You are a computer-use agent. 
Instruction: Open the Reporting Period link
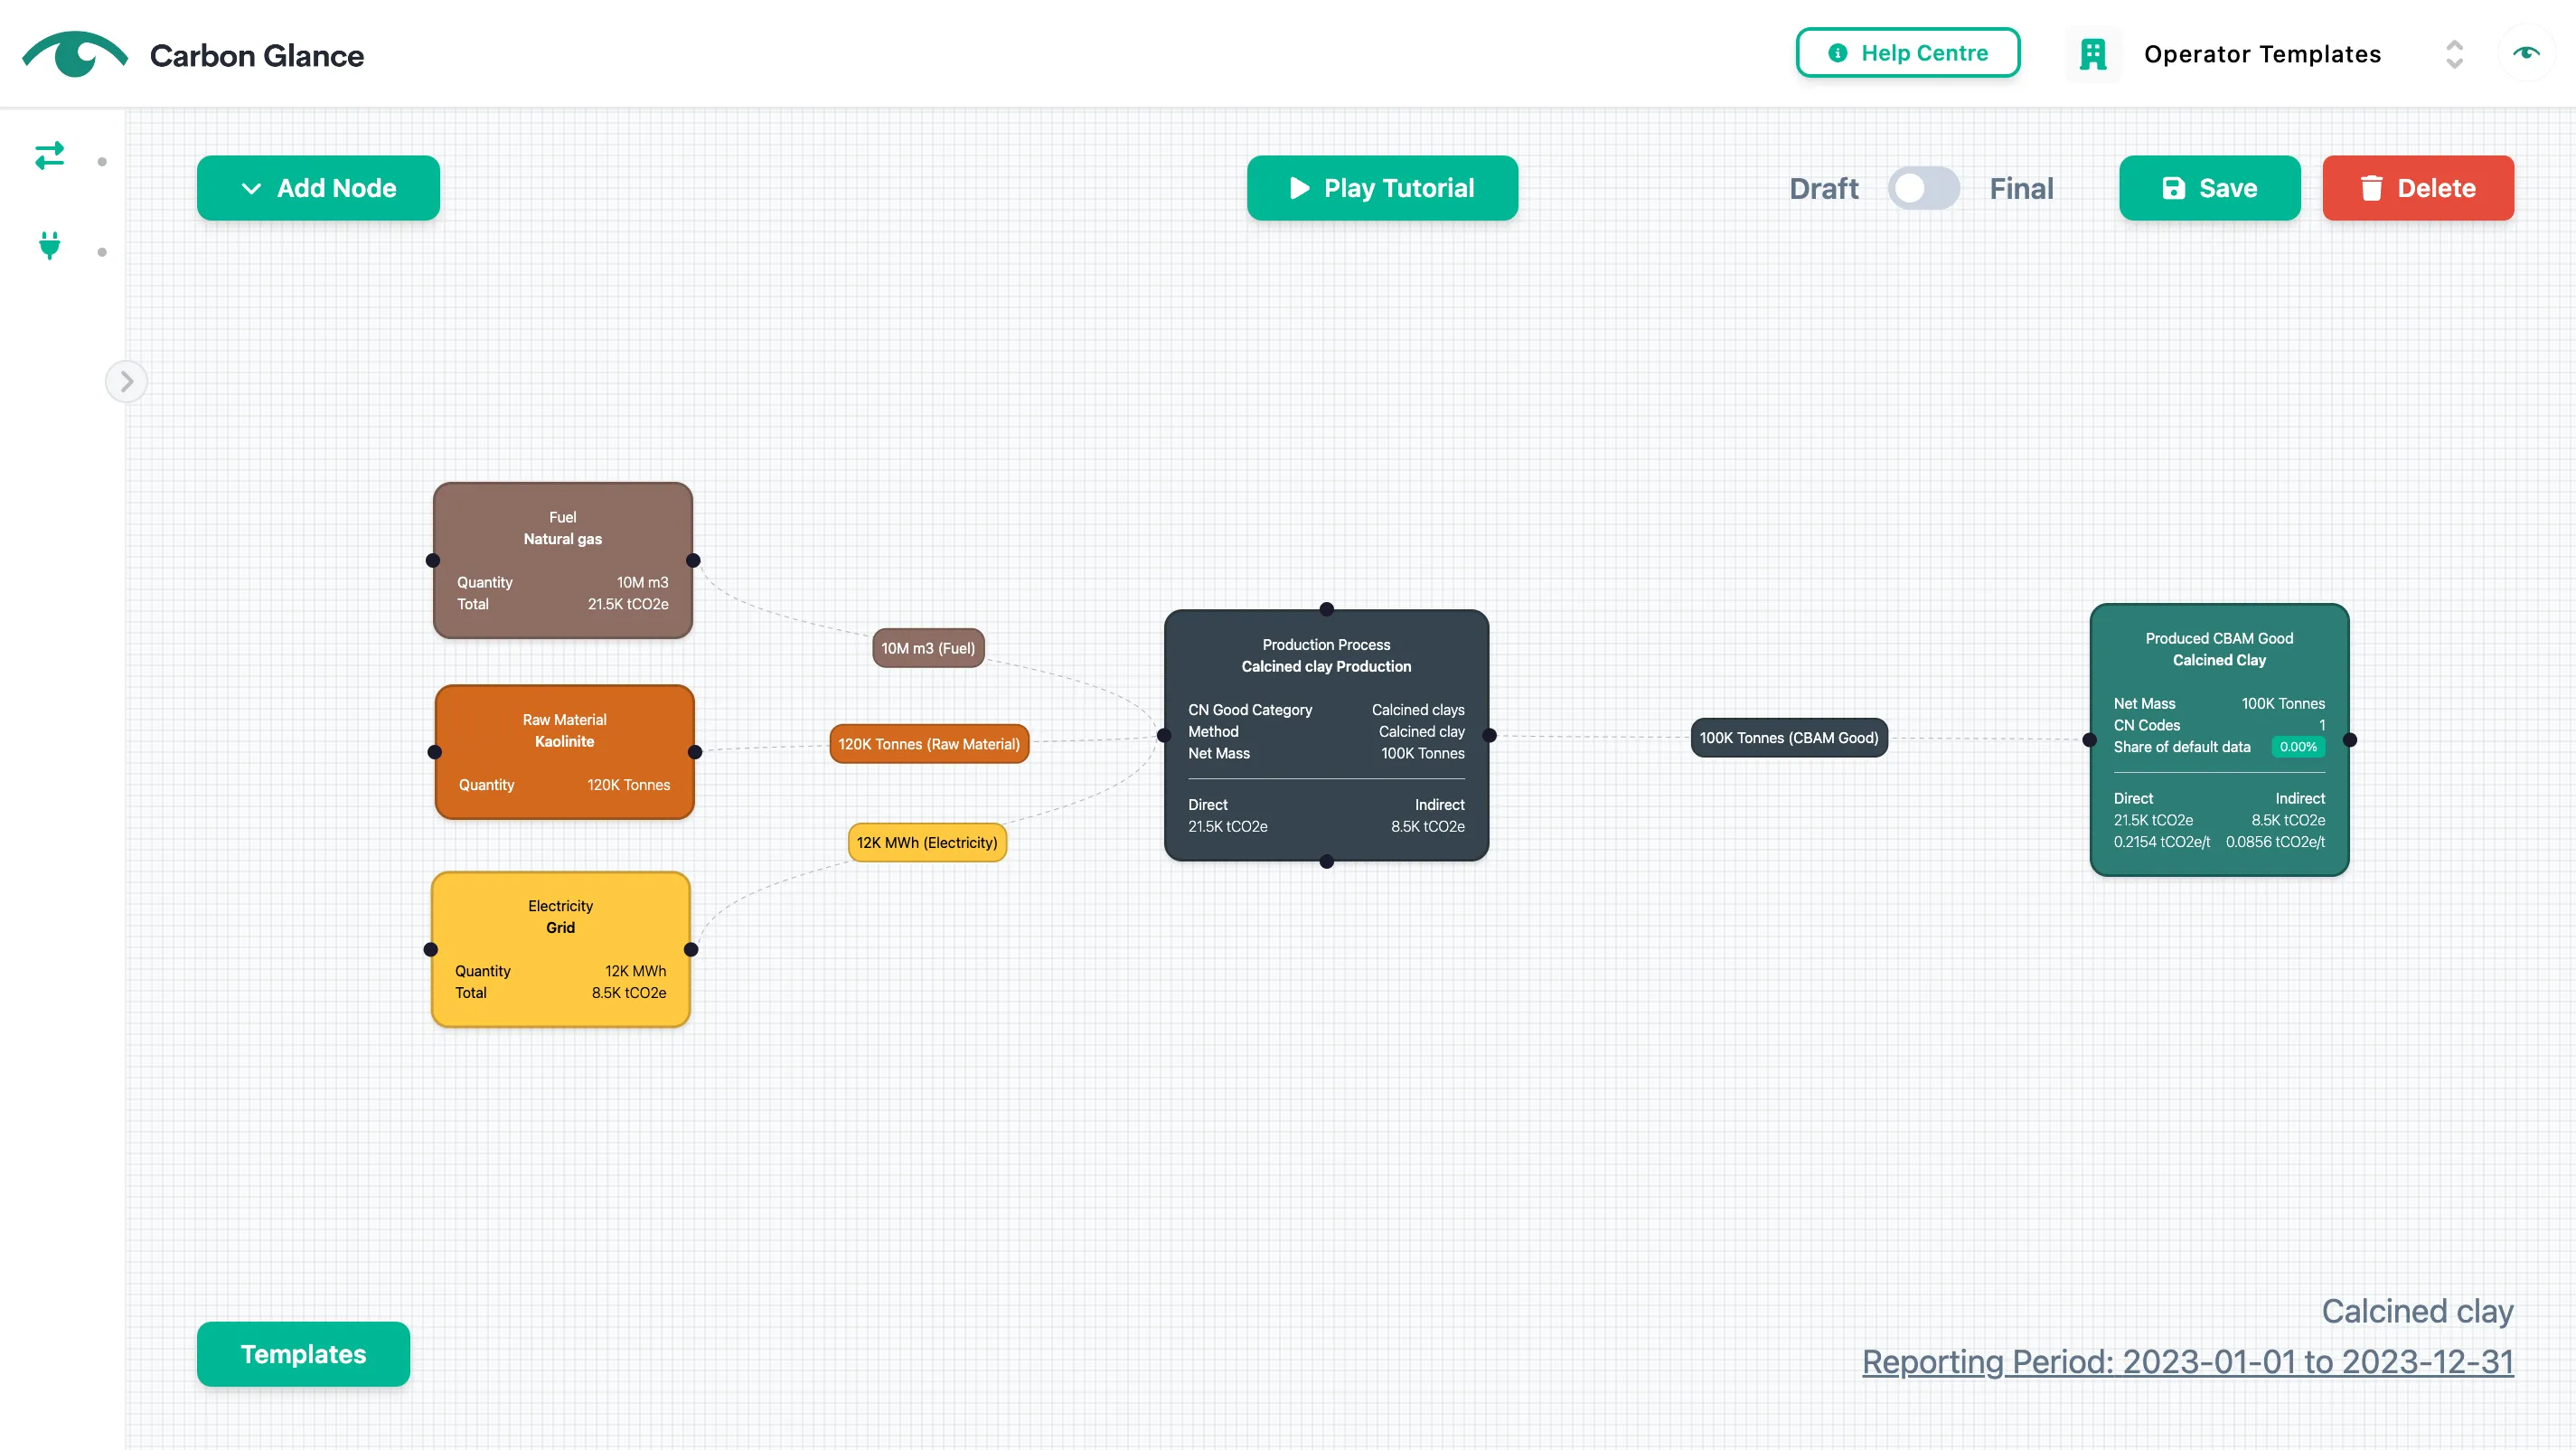(2187, 1361)
